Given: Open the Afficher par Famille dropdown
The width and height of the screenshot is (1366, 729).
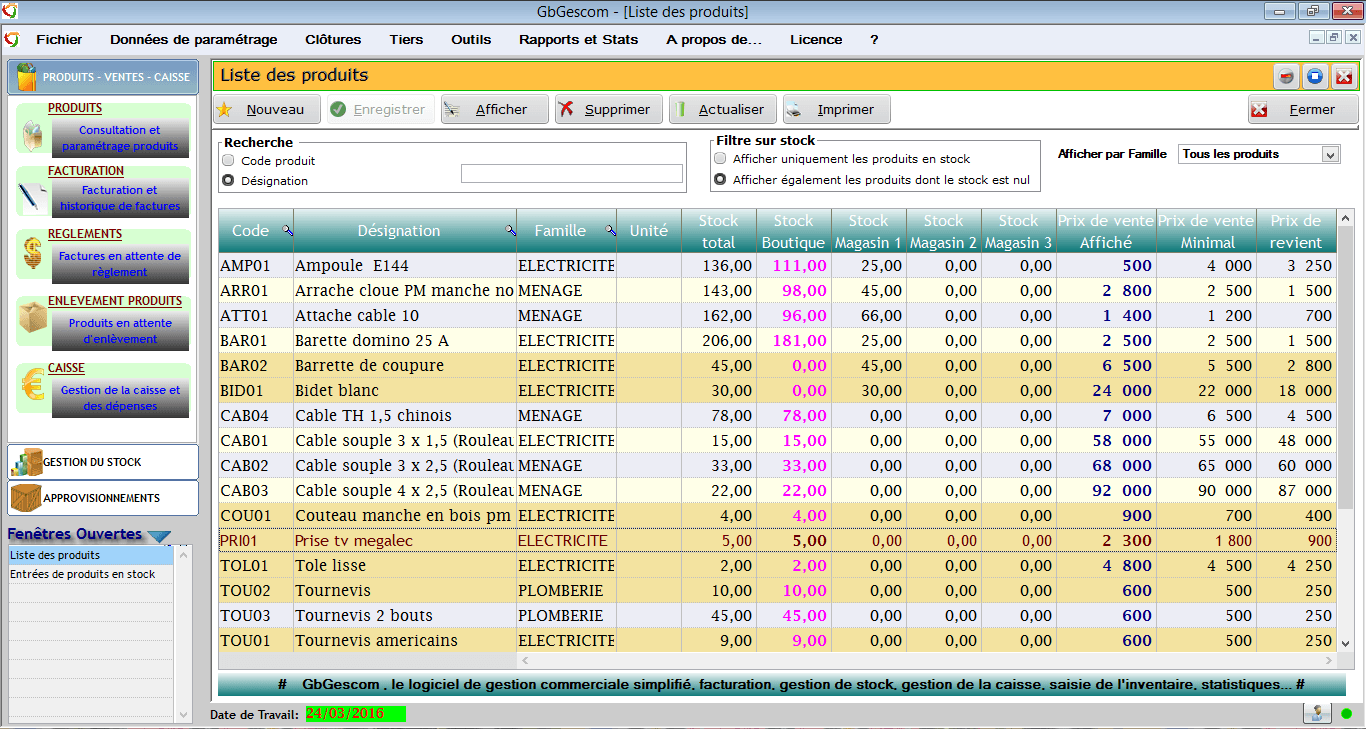Looking at the screenshot, I should pos(1330,154).
